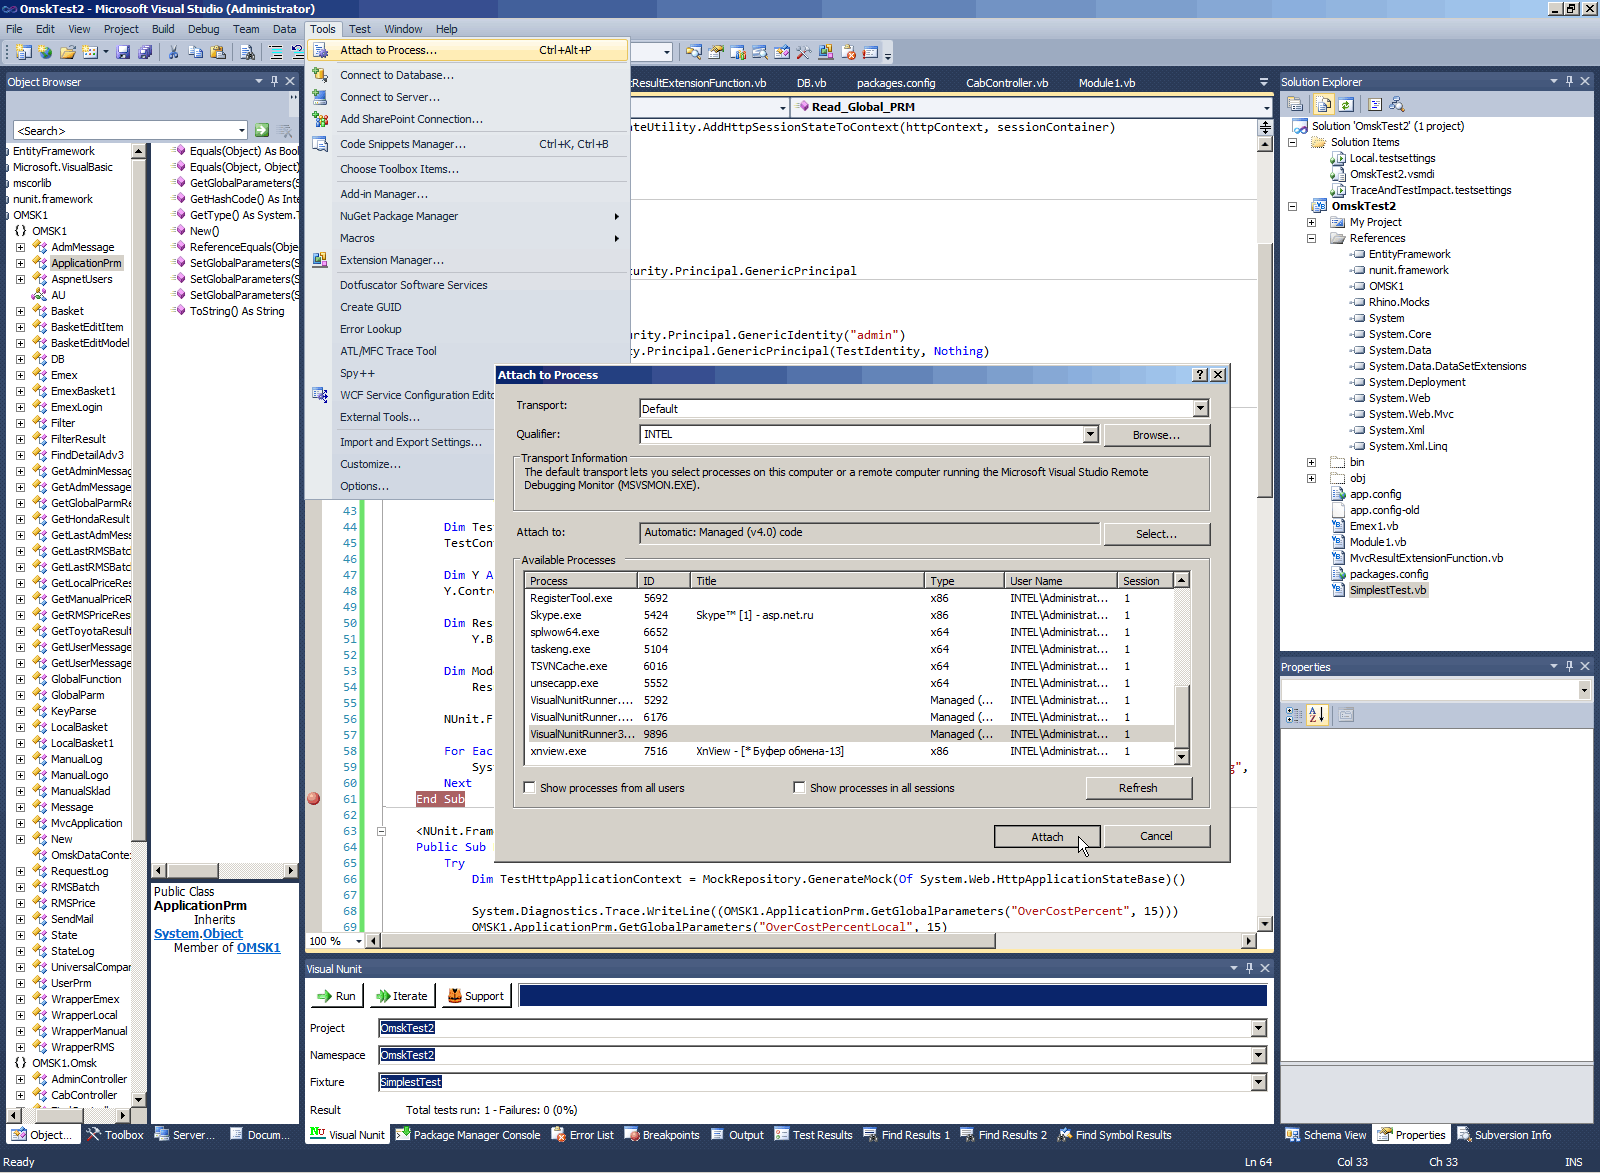1600x1174 pixels.
Task: Select the Skype.exe process row
Action: (x=850, y=615)
